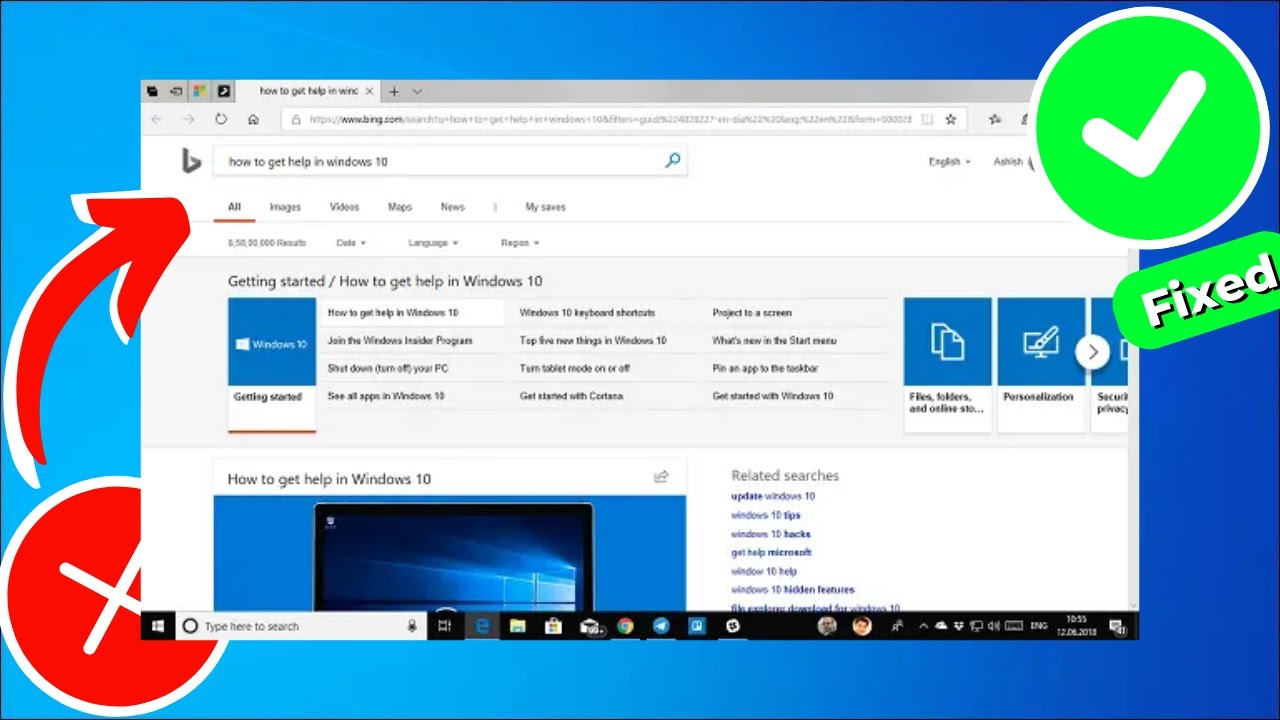Switch to the Images tab
This screenshot has height=720, width=1280.
coord(285,207)
